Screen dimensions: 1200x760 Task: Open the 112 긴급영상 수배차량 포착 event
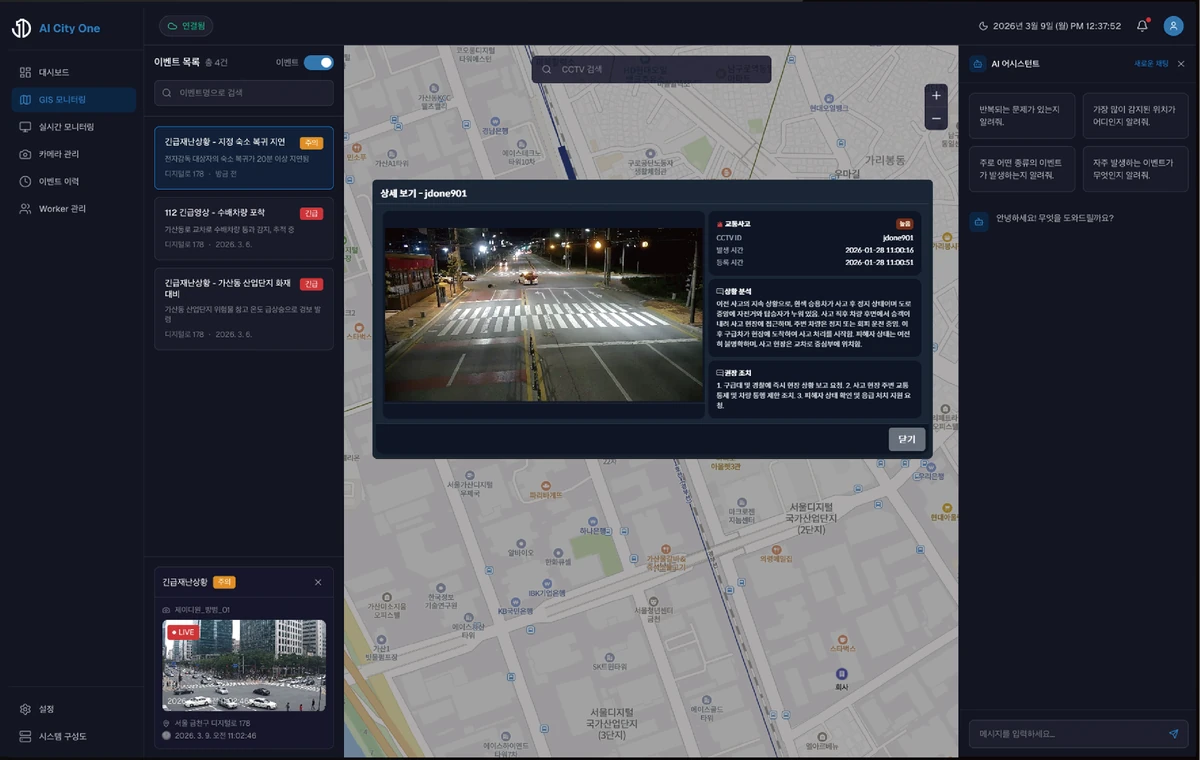coord(244,228)
